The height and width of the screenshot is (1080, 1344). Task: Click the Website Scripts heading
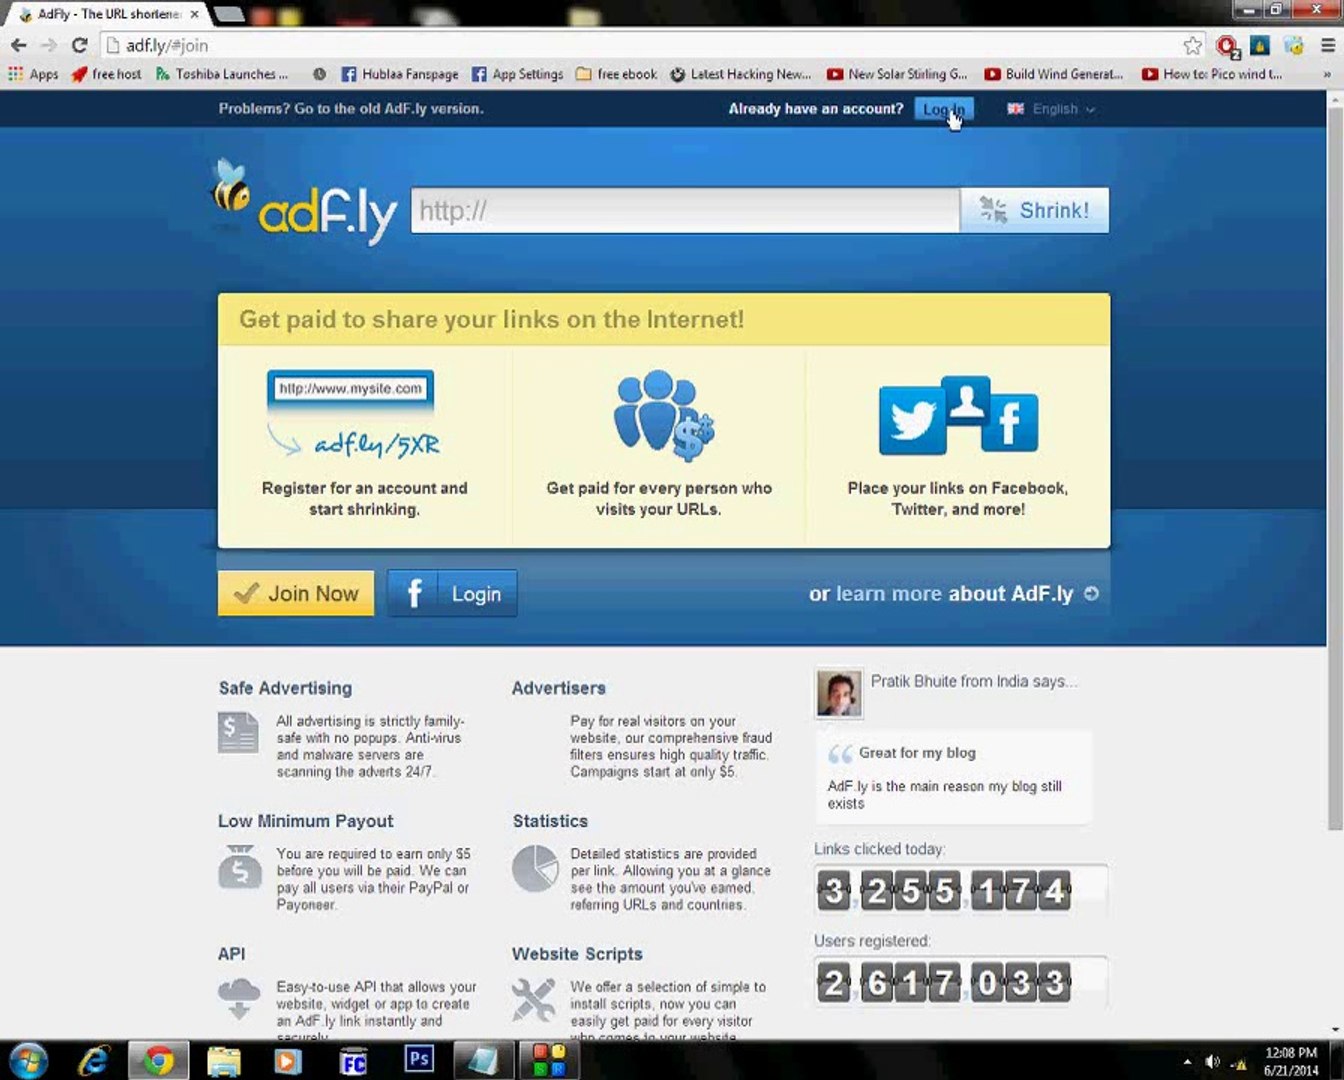tap(577, 954)
